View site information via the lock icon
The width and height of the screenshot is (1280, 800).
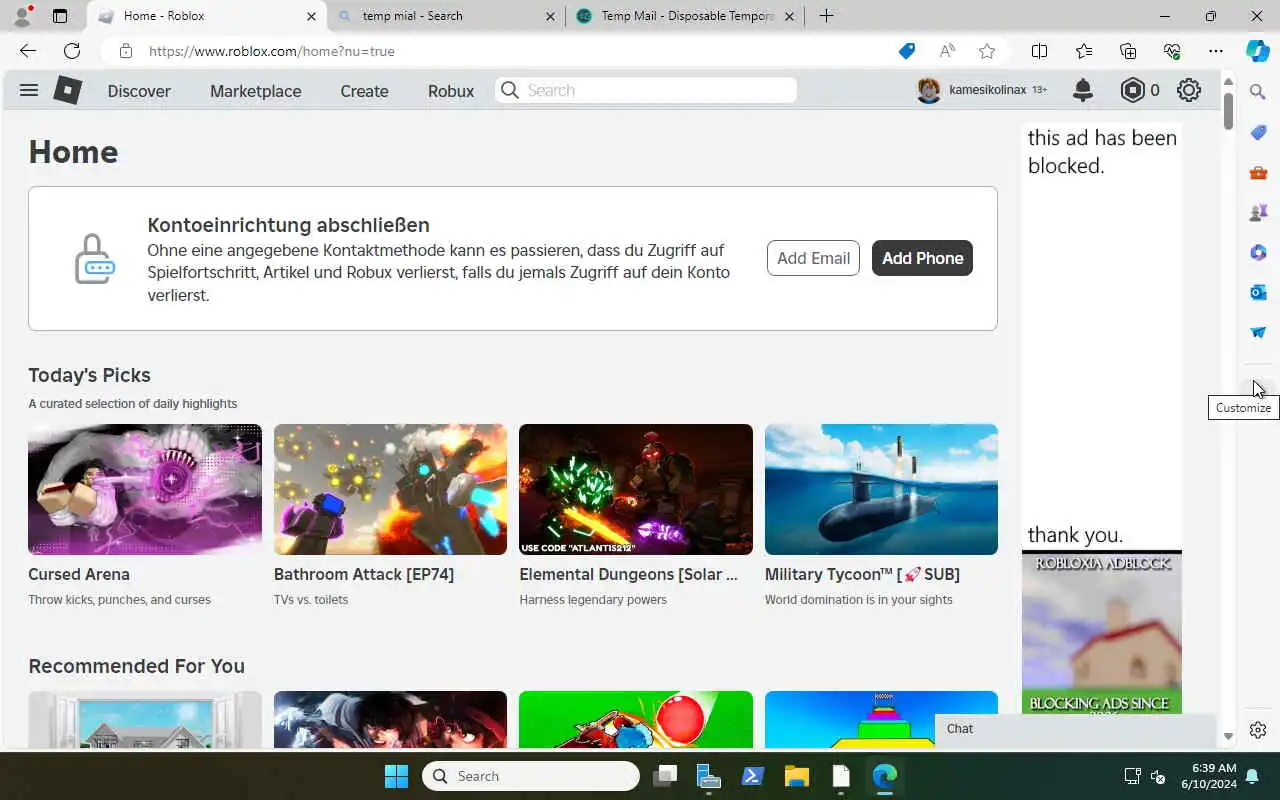125,51
